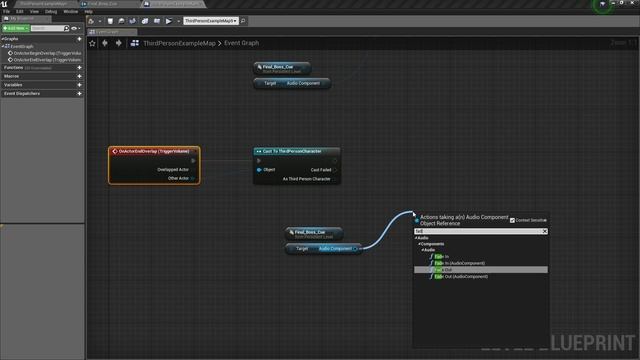The width and height of the screenshot is (640, 360).
Task: Click the Class Settings toolbar icon
Action: pos(133,21)
